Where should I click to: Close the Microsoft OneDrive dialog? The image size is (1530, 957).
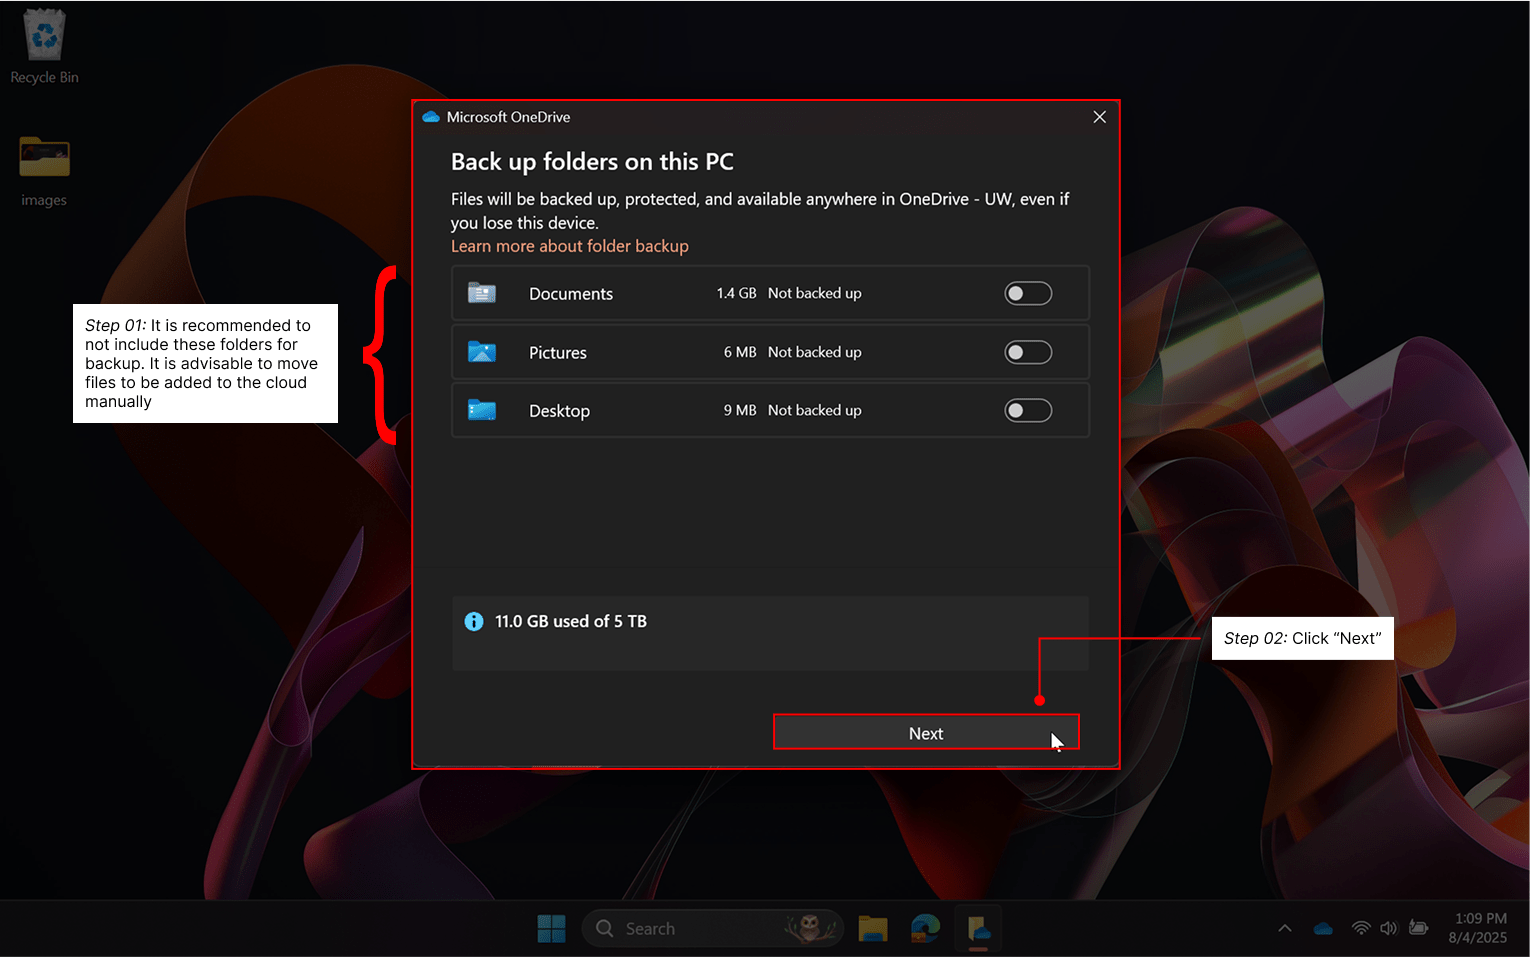click(x=1099, y=117)
